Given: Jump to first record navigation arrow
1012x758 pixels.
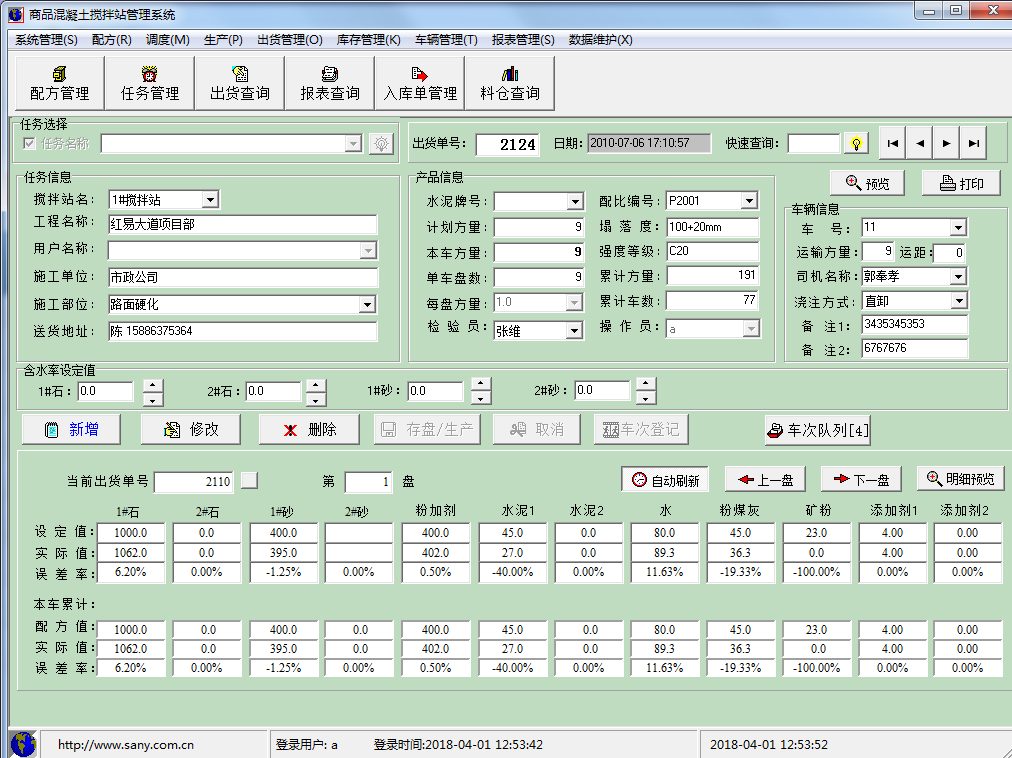Looking at the screenshot, I should pos(893,143).
